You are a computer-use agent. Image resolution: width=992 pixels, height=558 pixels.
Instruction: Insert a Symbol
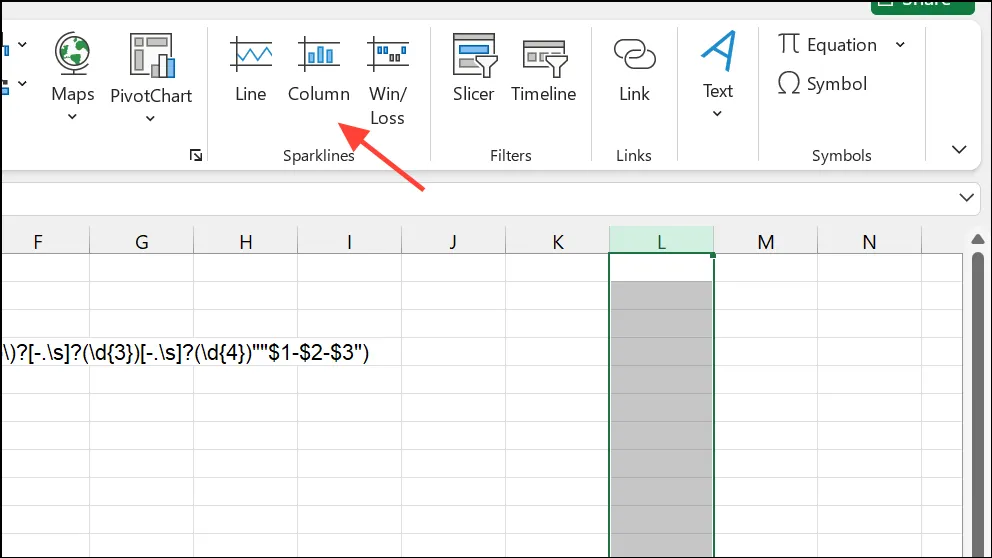[x=822, y=84]
